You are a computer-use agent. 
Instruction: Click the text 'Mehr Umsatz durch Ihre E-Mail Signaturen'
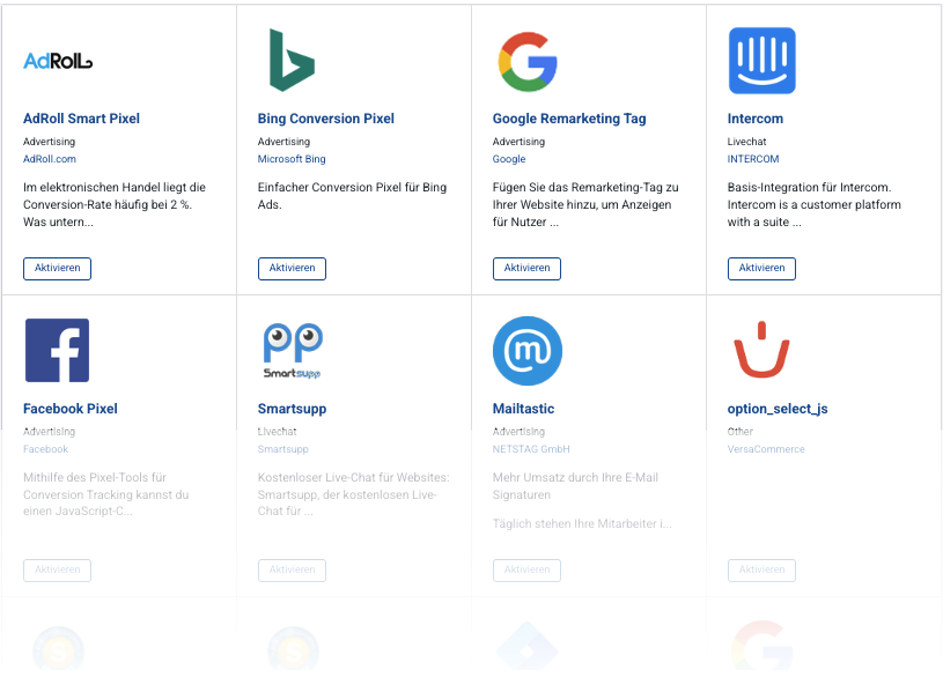click(576, 486)
